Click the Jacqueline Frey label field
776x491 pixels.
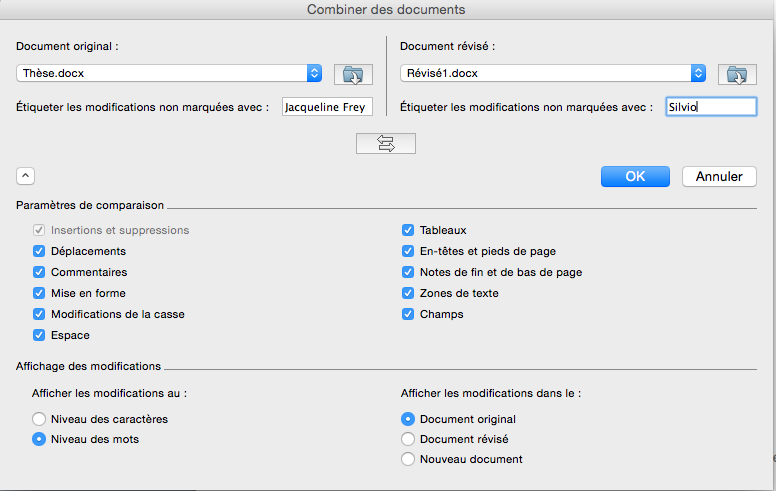(x=327, y=107)
